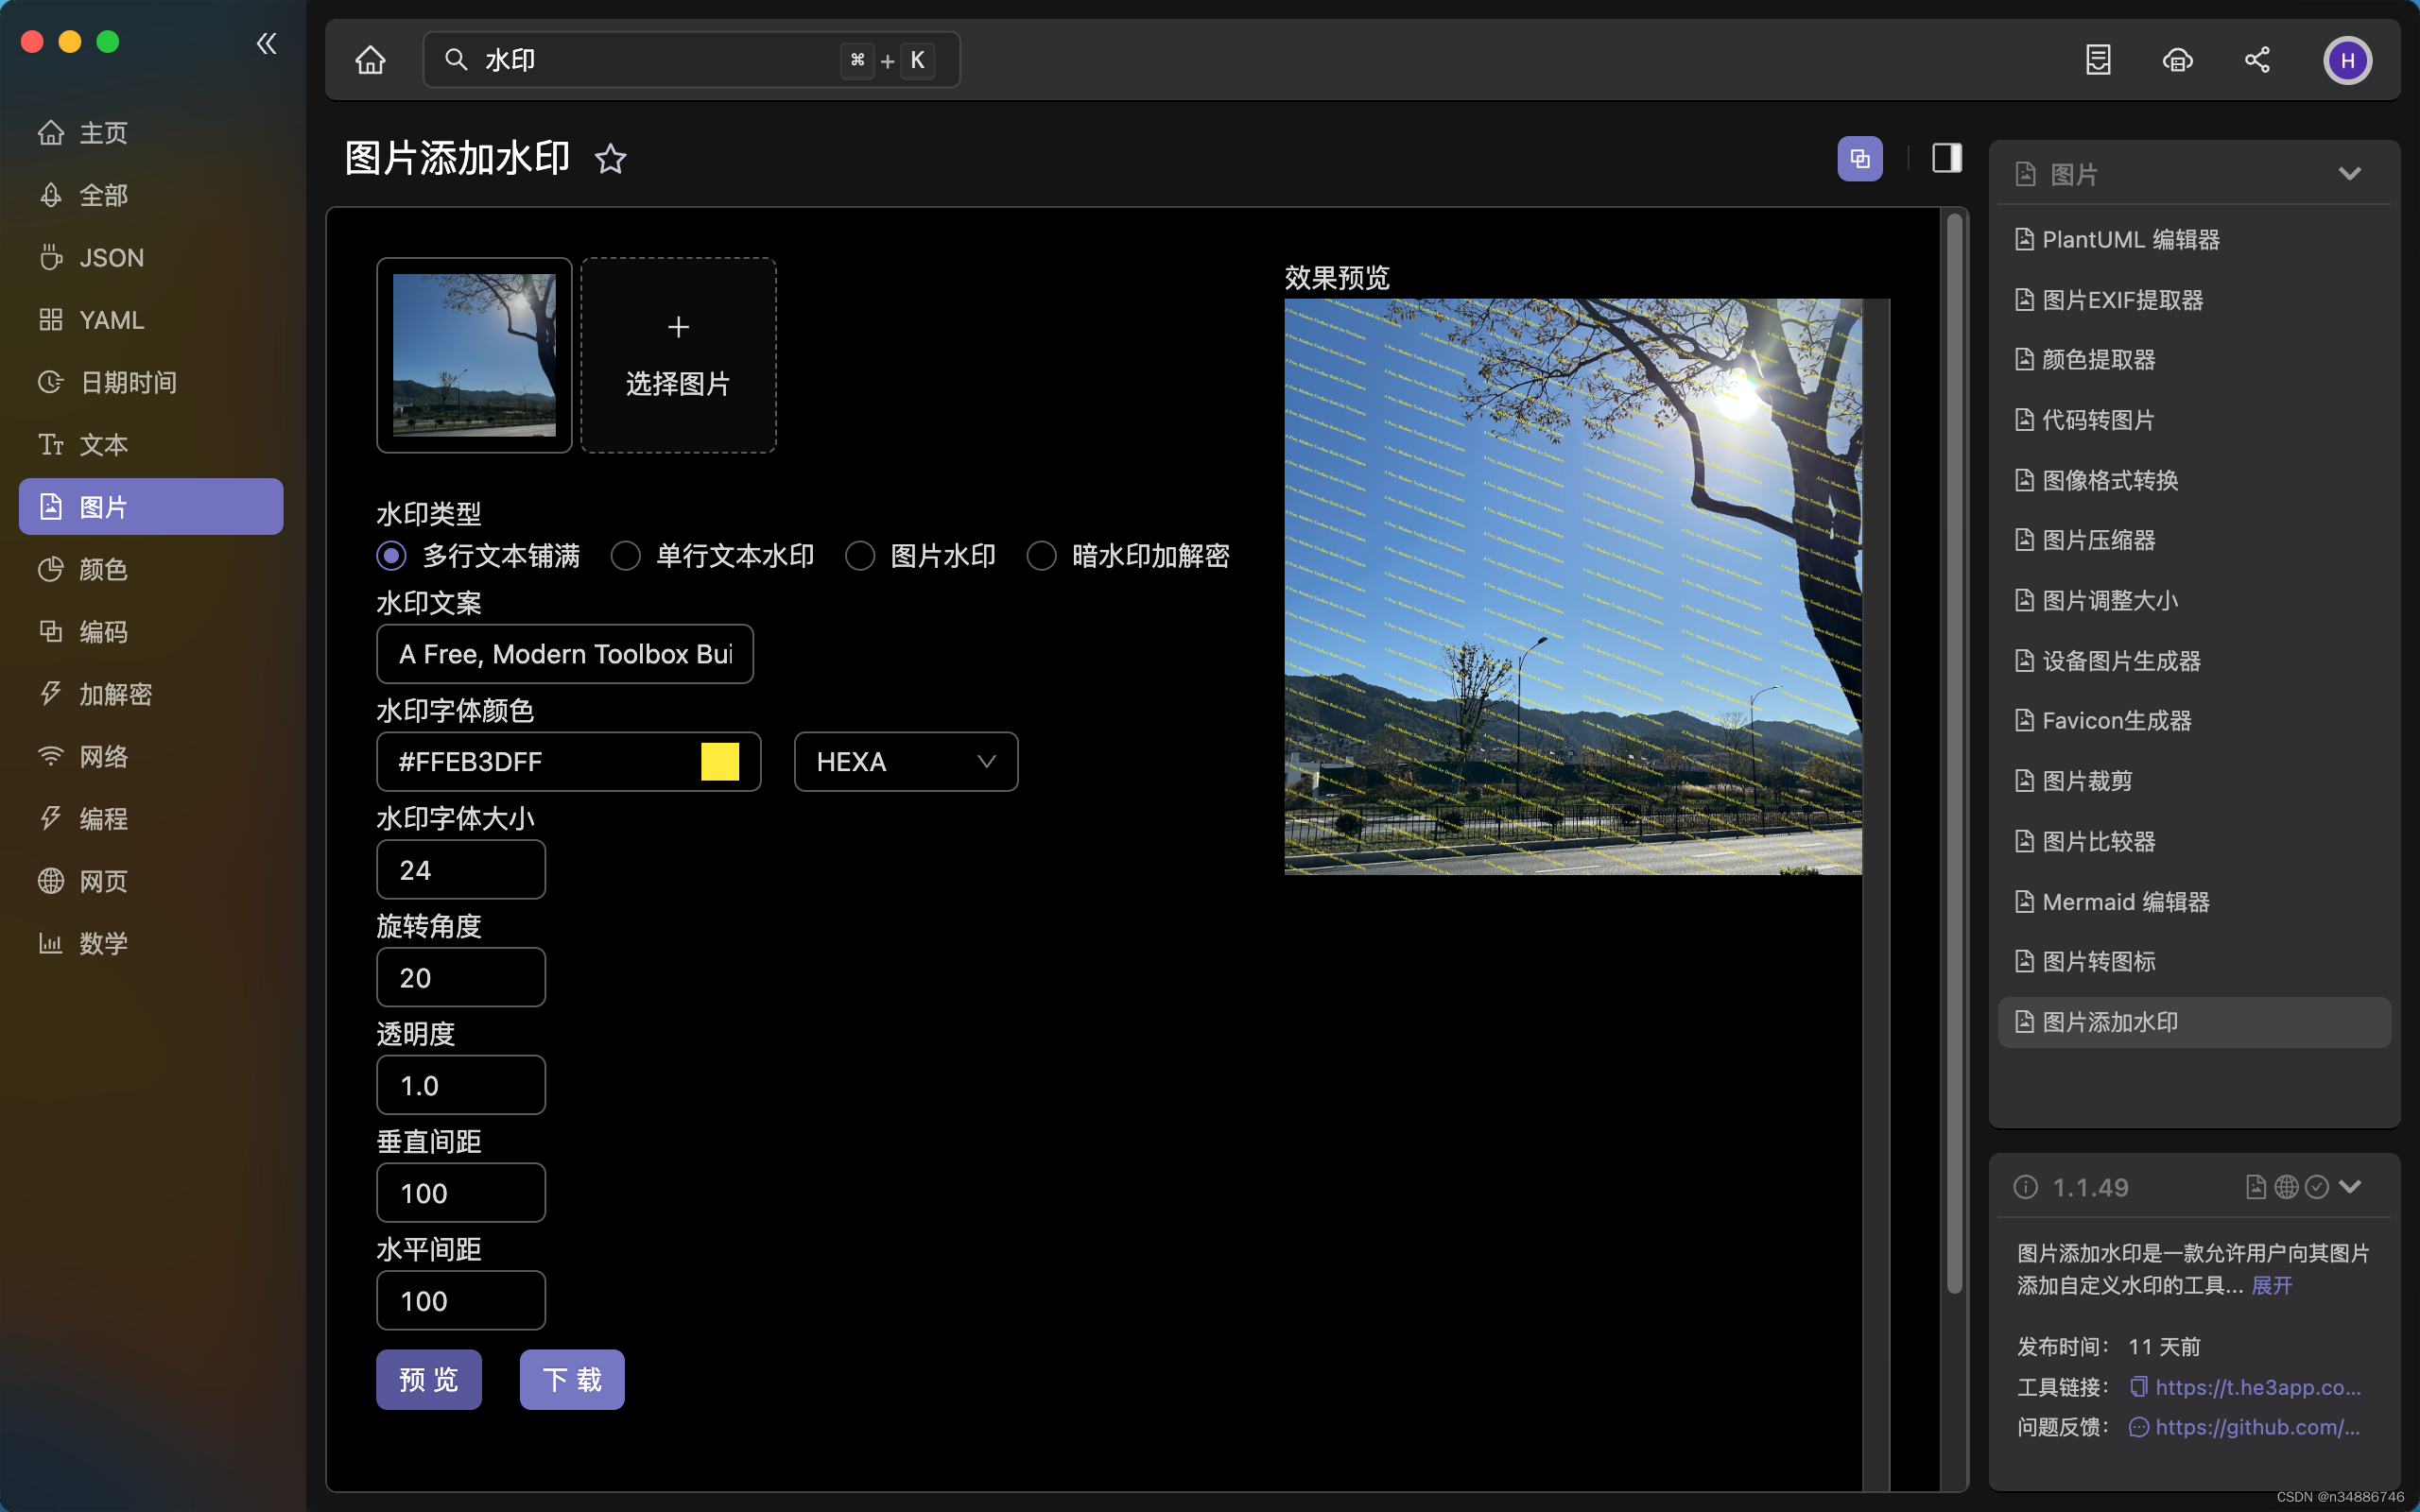The width and height of the screenshot is (2420, 1512).
Task: Open 加解密 in the left sidebar
Action: coord(115,694)
